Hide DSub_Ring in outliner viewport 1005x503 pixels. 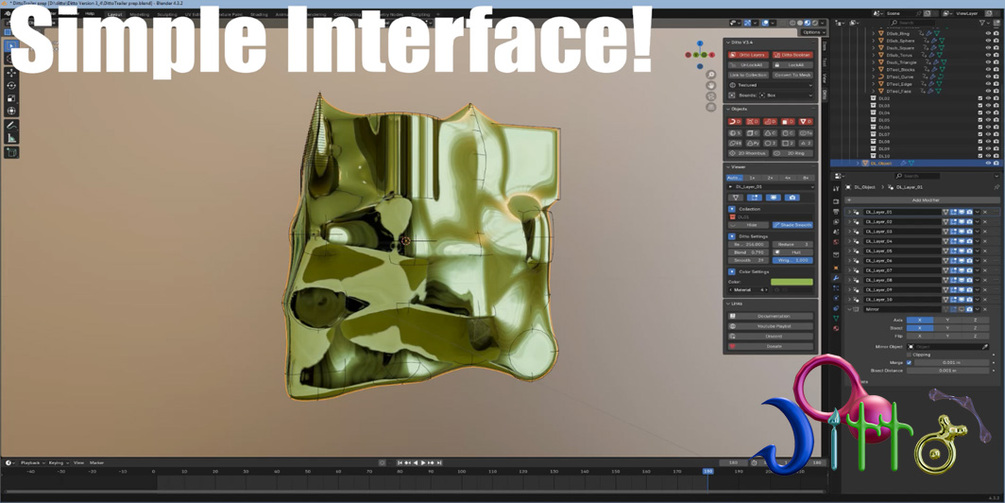coord(988,33)
